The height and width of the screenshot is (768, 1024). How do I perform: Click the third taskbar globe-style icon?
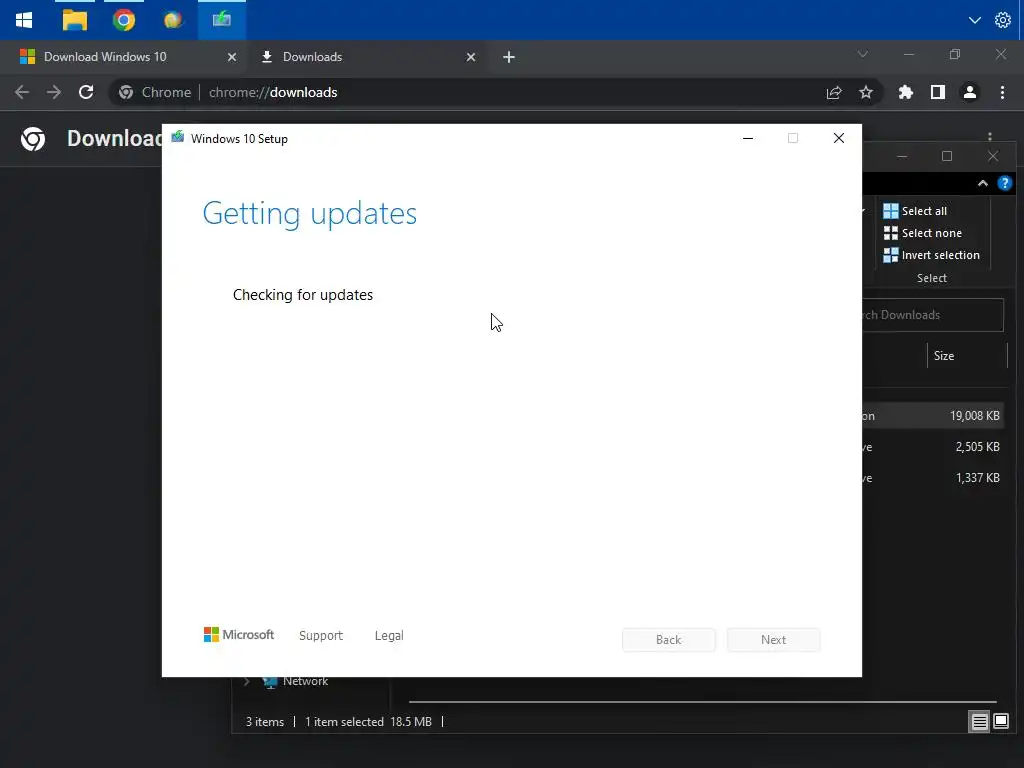tap(172, 20)
